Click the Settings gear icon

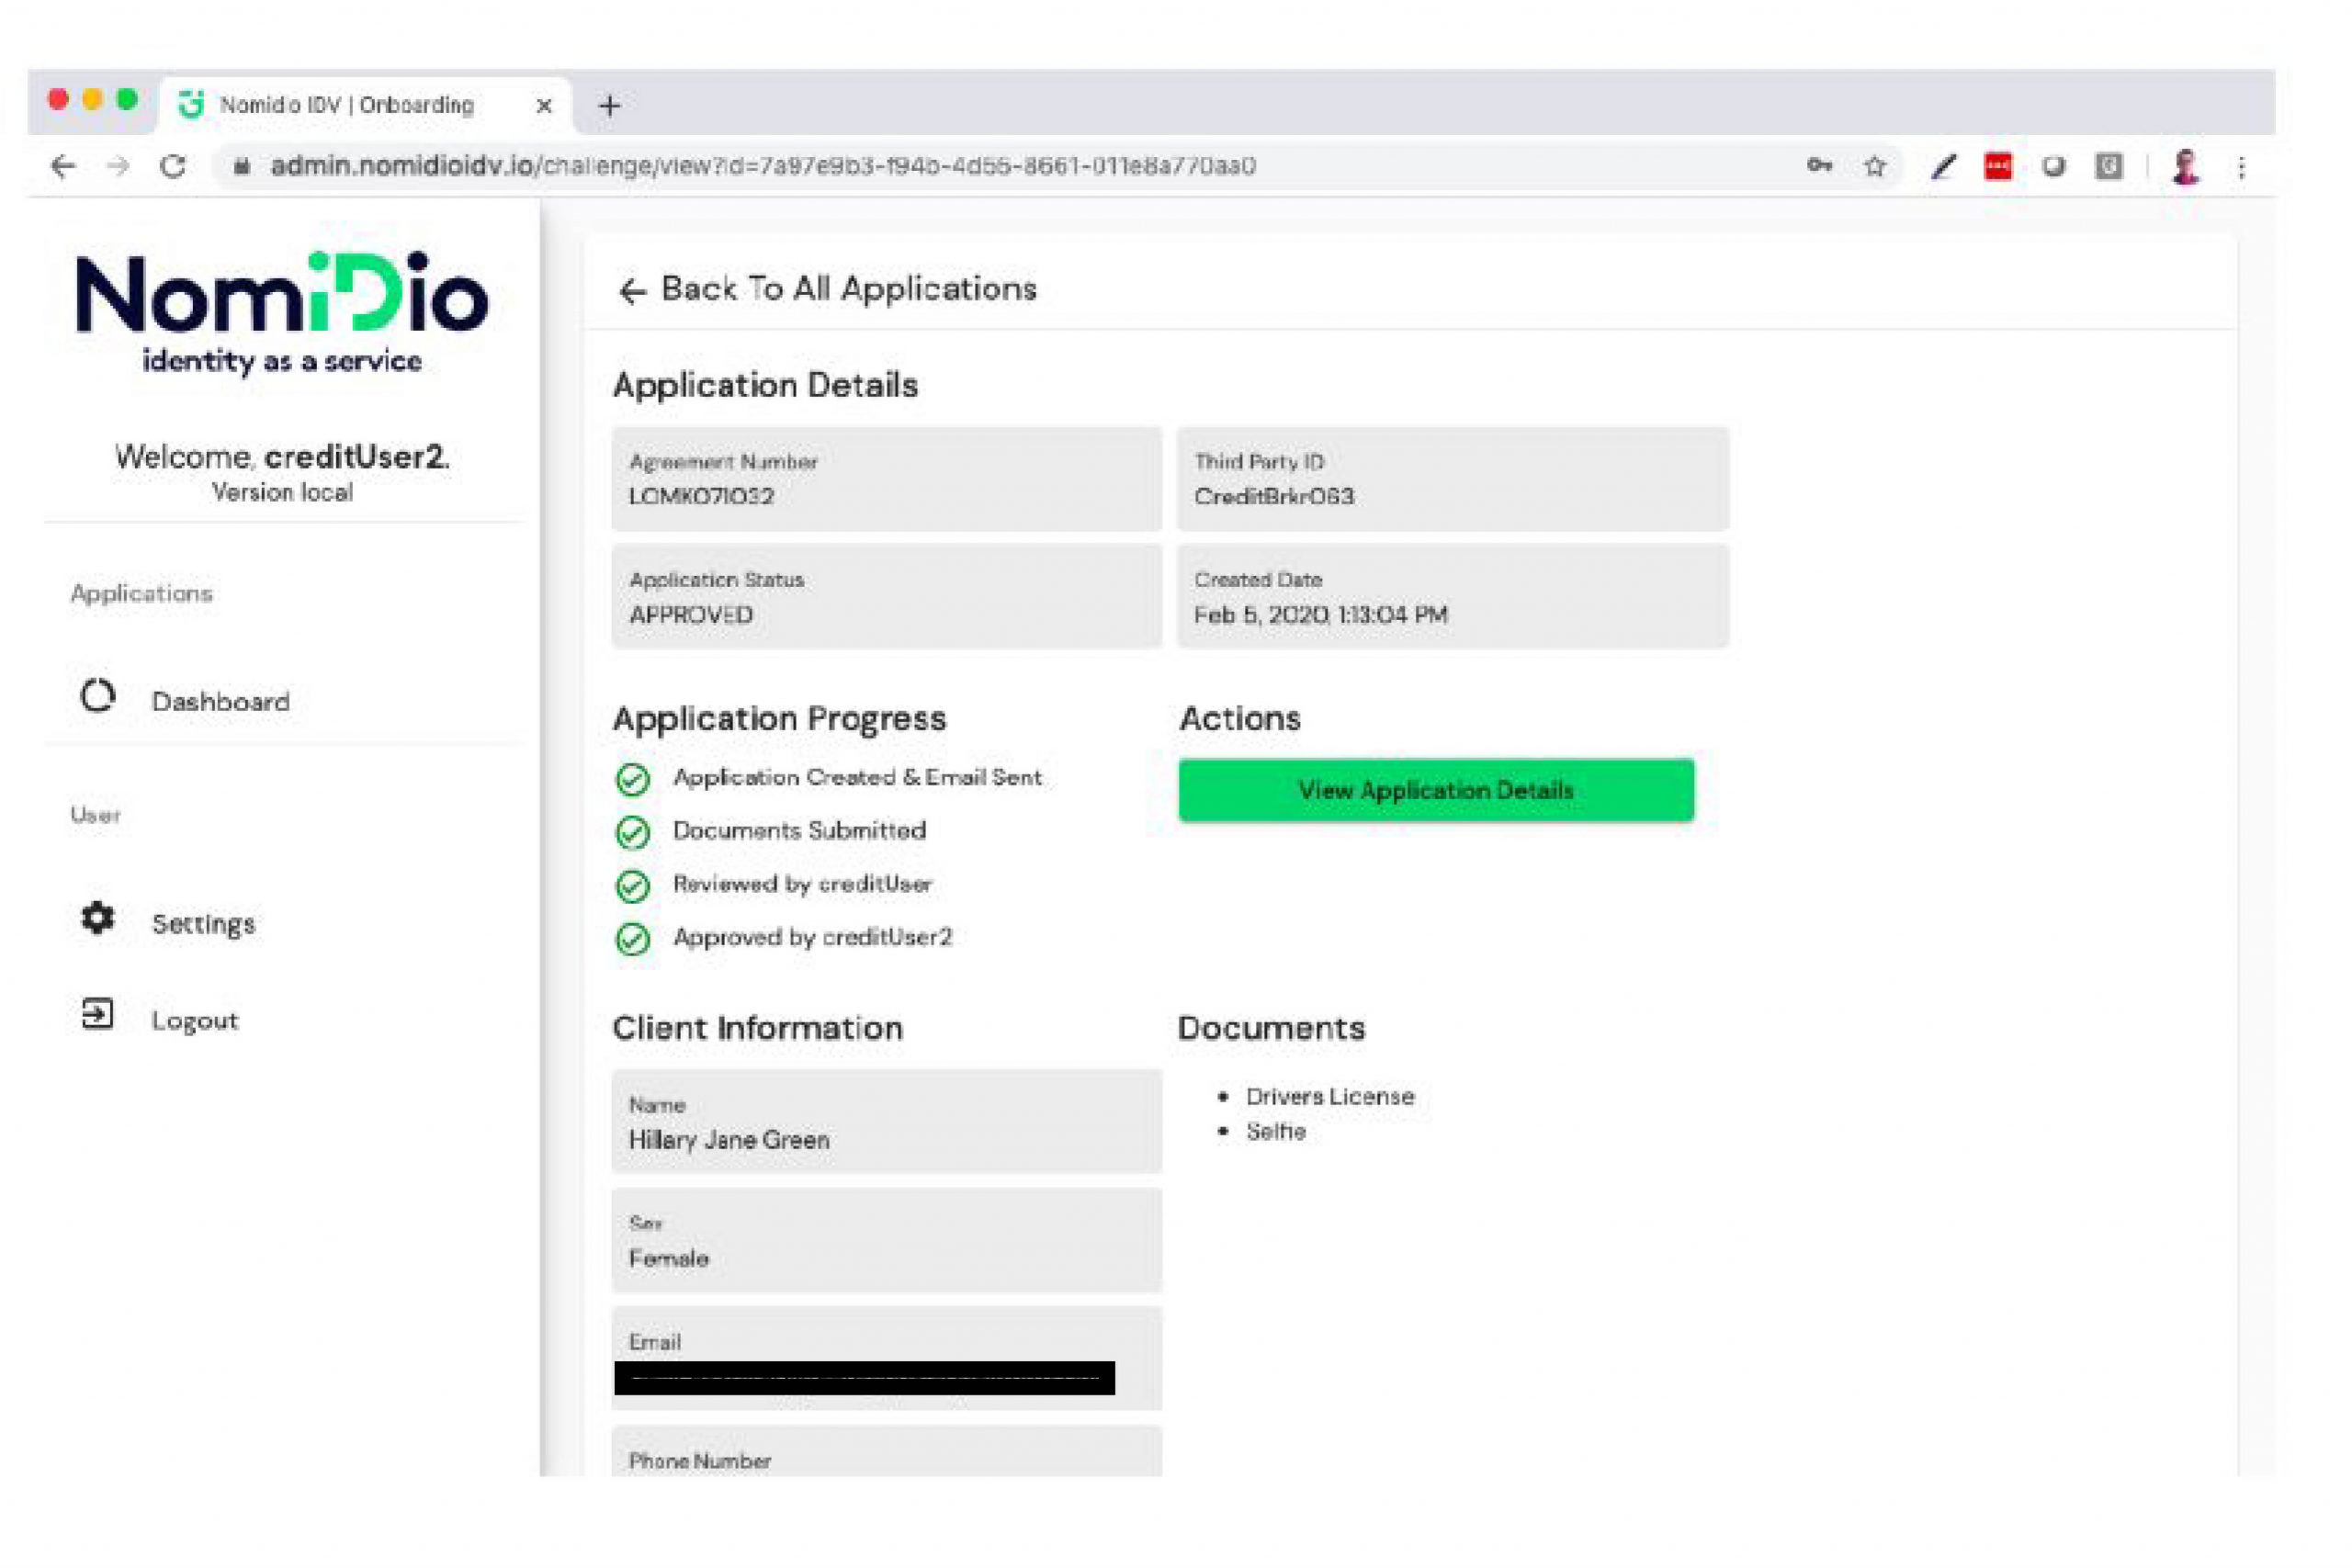point(97,918)
